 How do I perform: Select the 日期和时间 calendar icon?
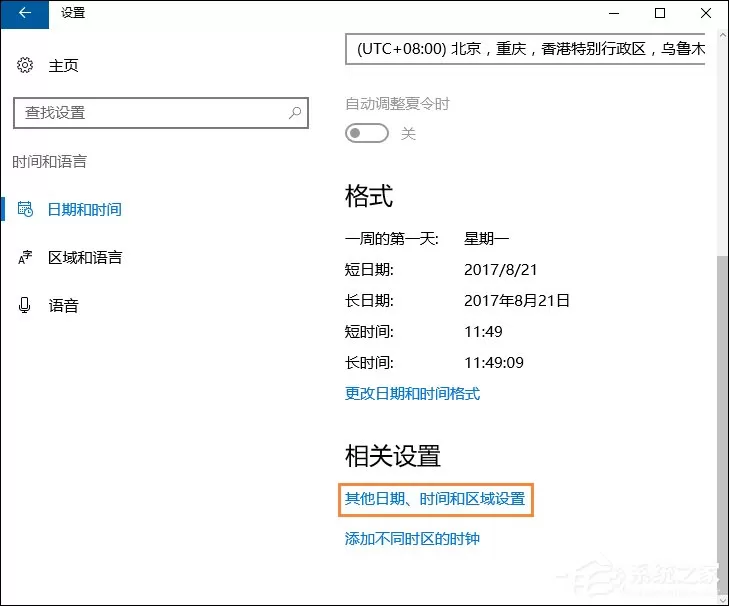(25, 209)
